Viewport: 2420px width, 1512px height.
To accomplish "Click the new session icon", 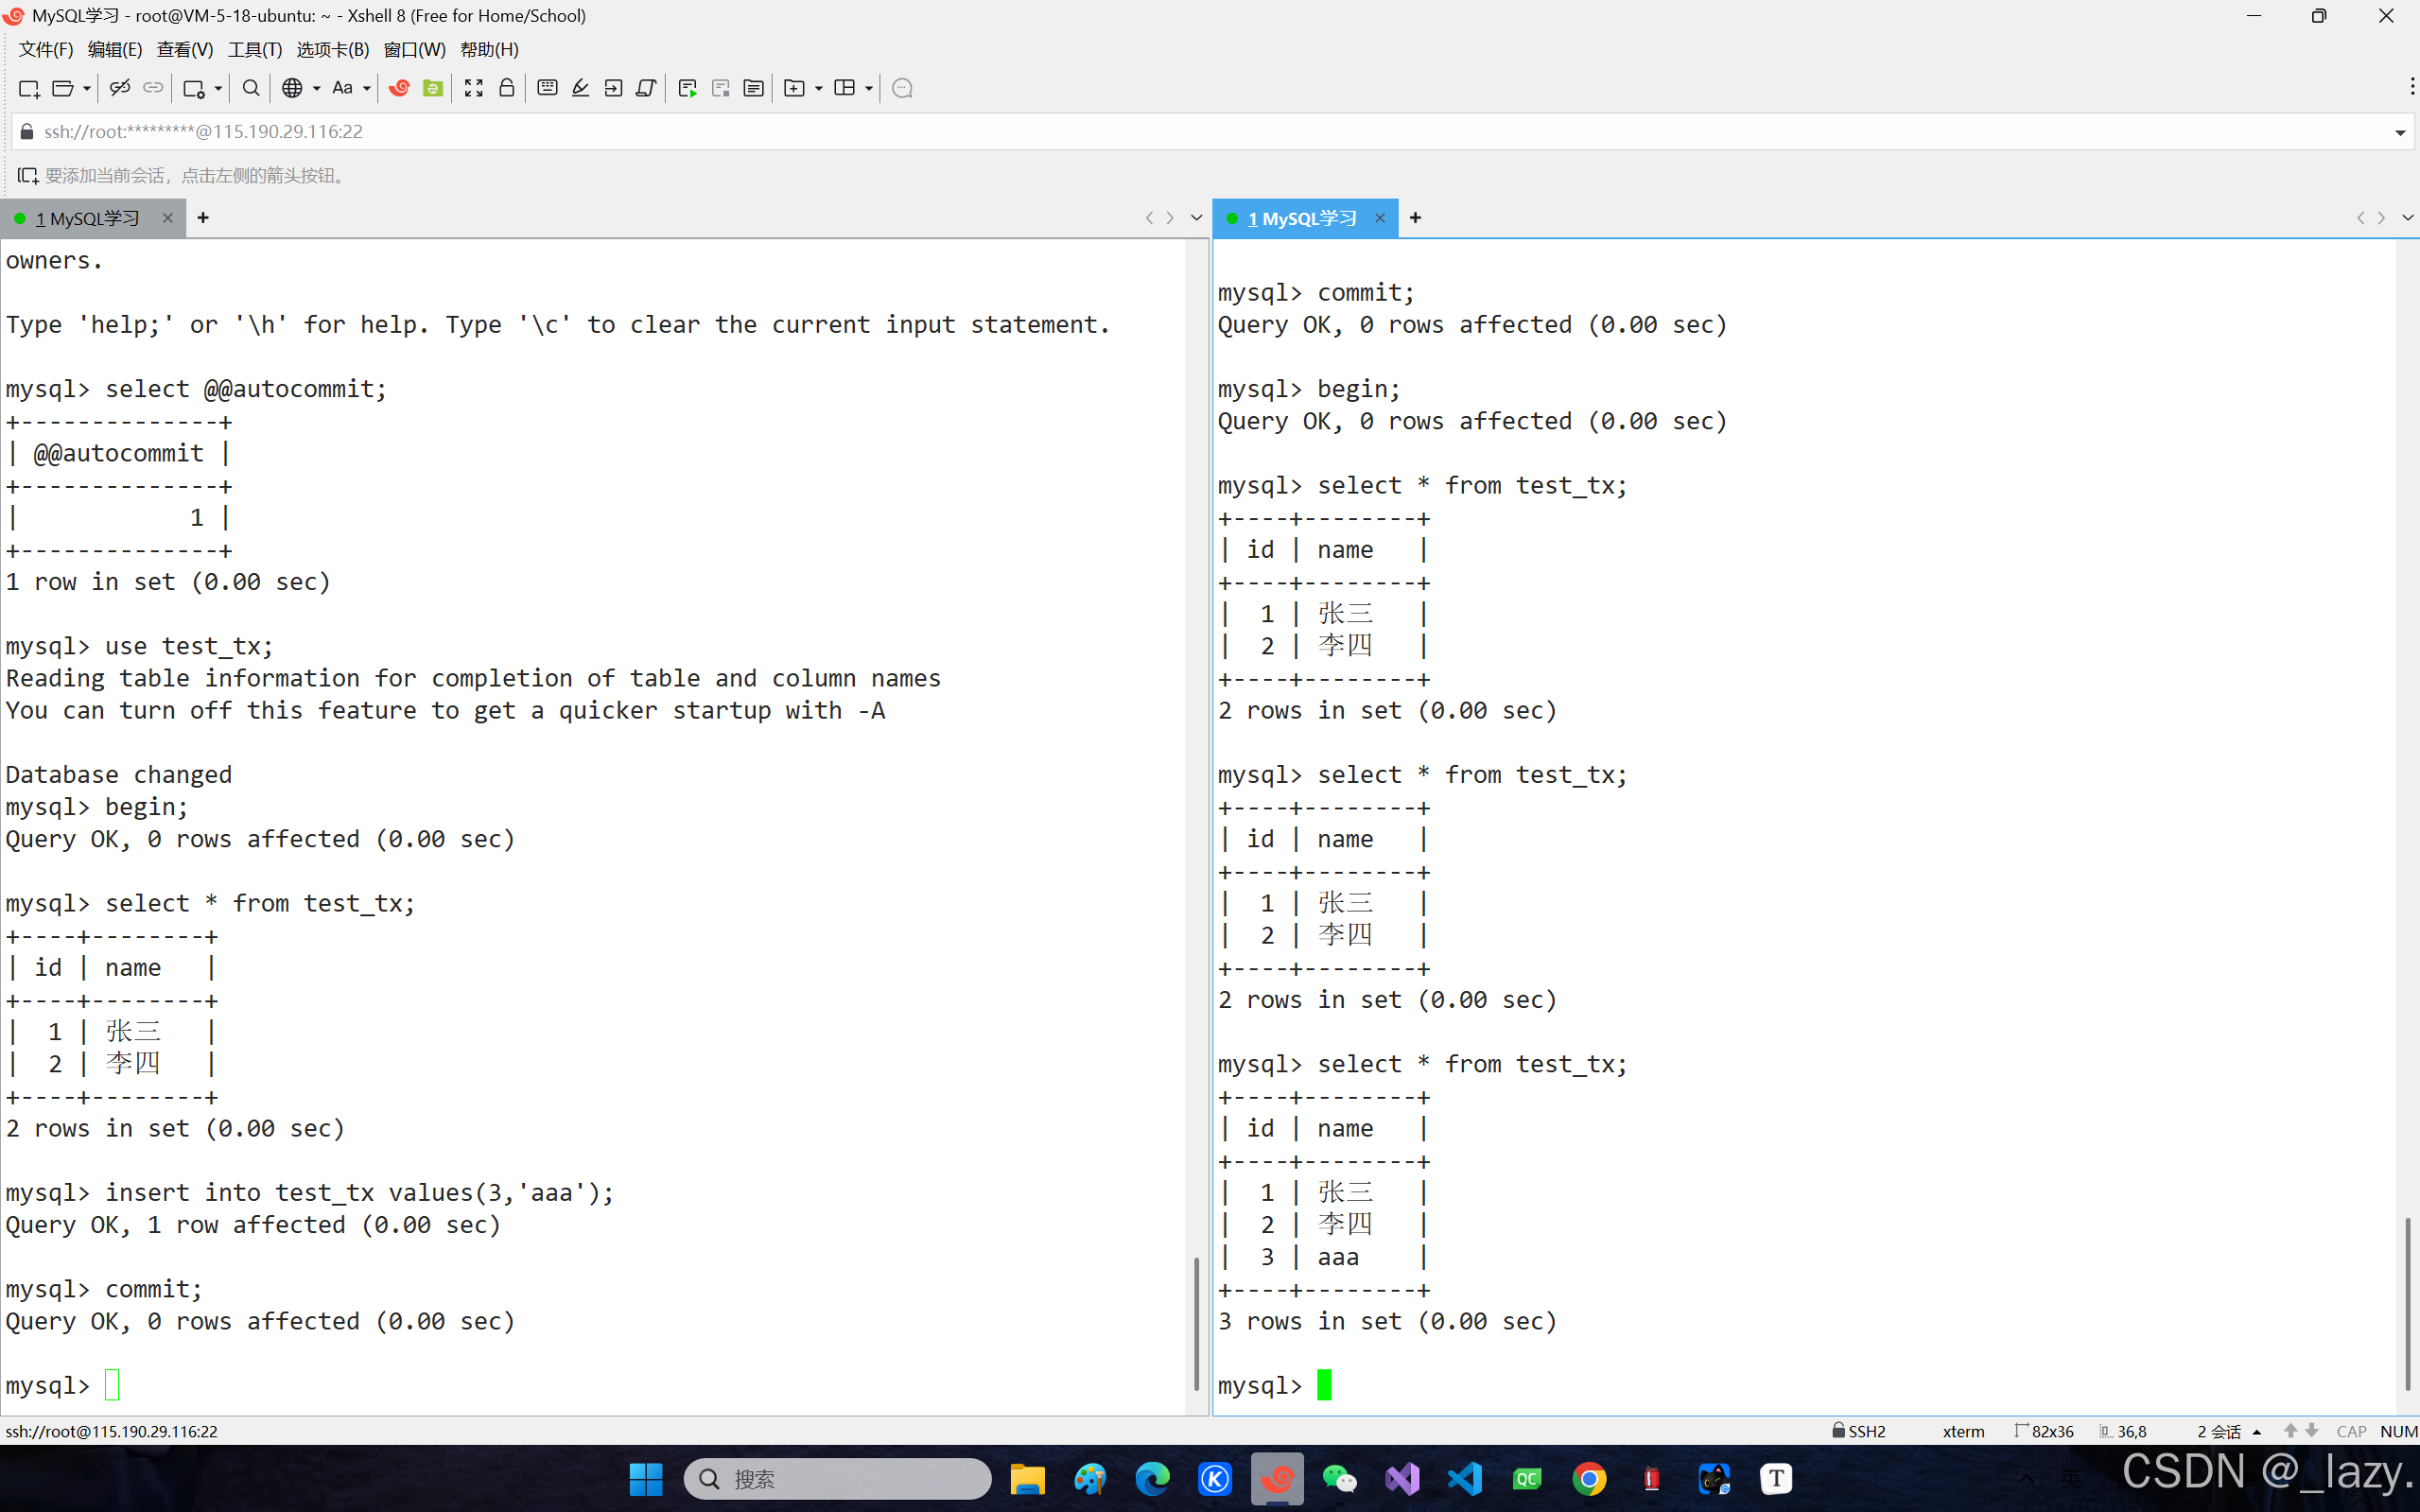I will [28, 88].
